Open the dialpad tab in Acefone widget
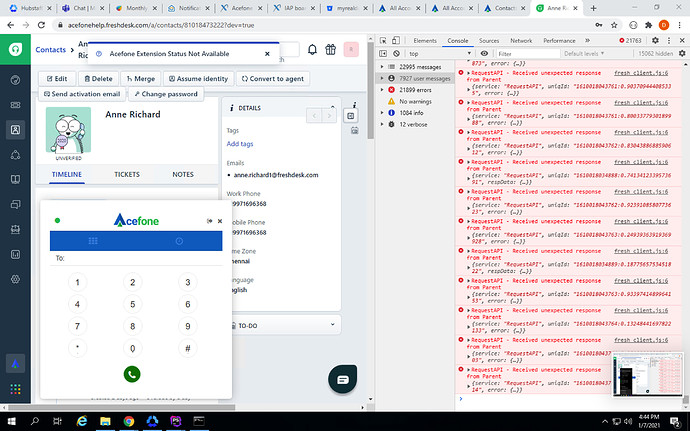Image resolution: width=690 pixels, height=431 pixels. [x=93, y=241]
